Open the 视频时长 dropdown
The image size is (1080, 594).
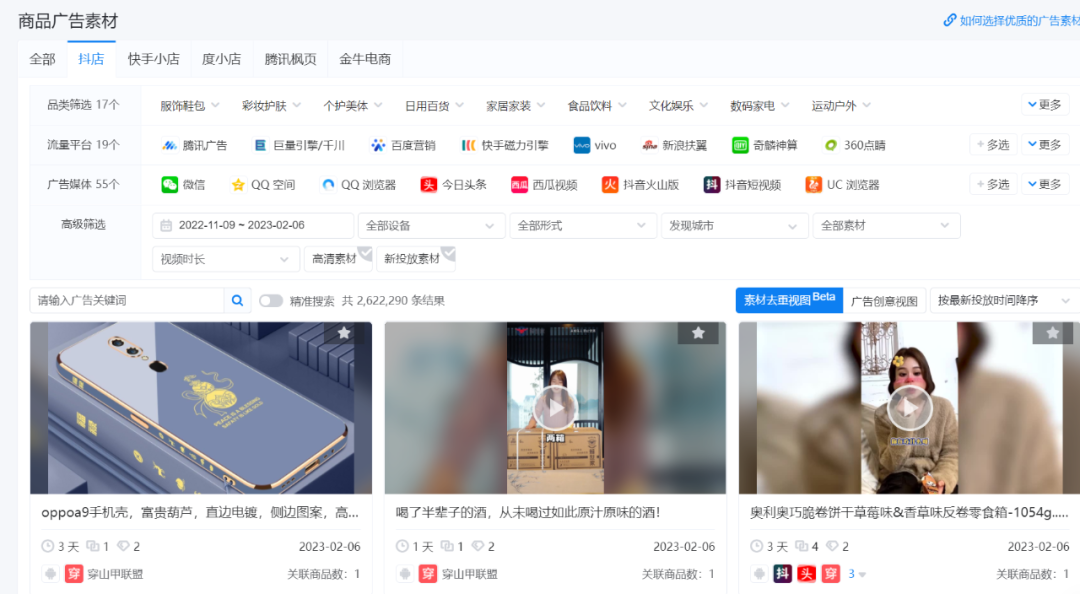226,259
